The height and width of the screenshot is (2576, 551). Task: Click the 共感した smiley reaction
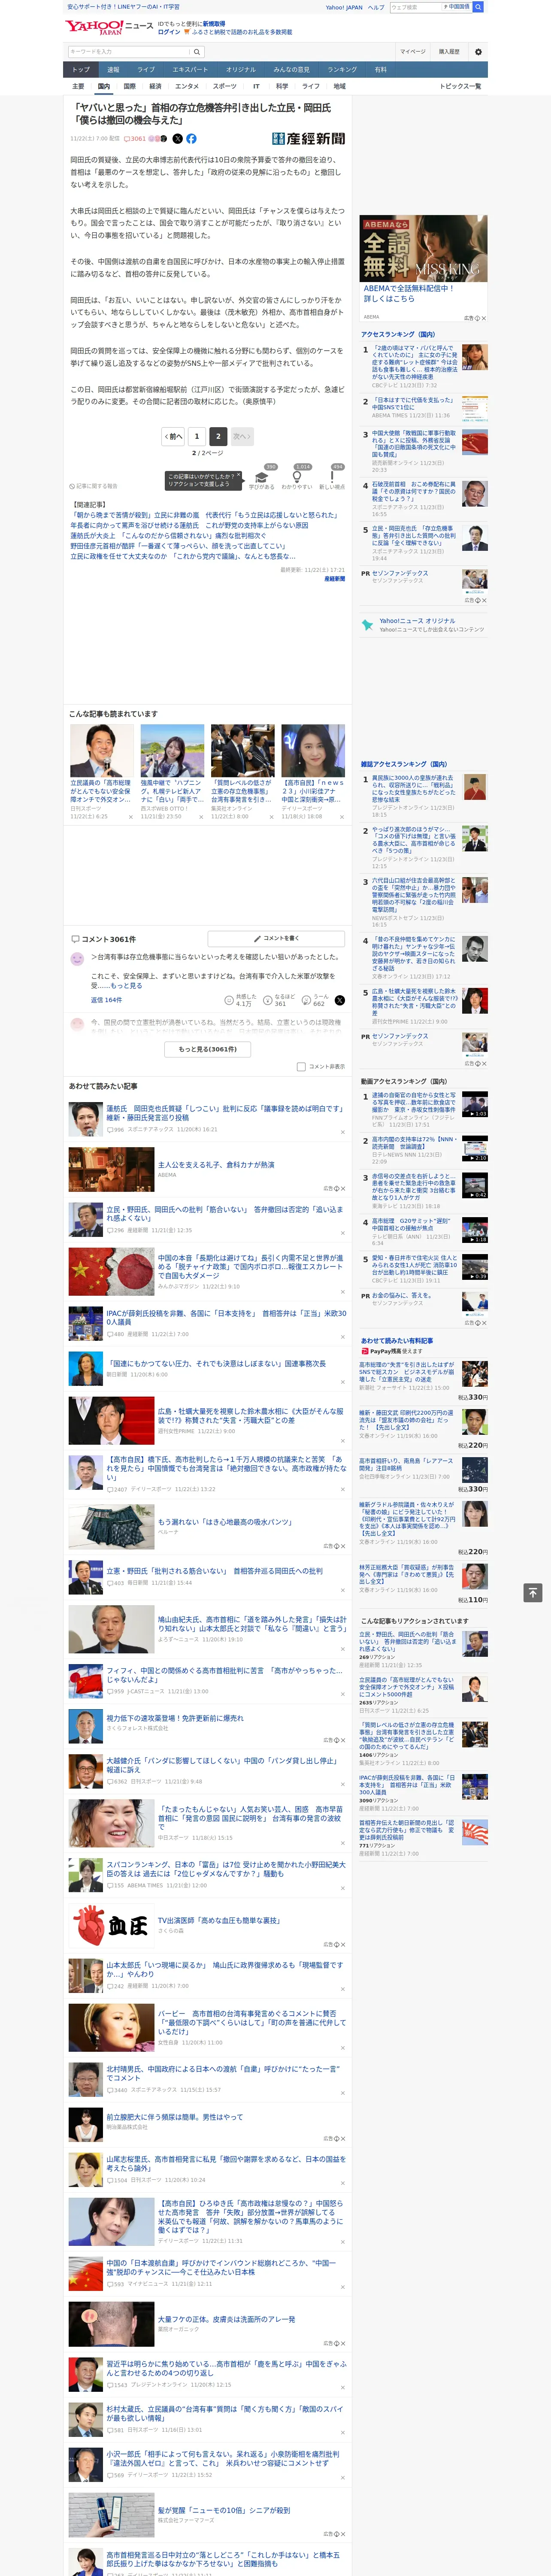229,1000
